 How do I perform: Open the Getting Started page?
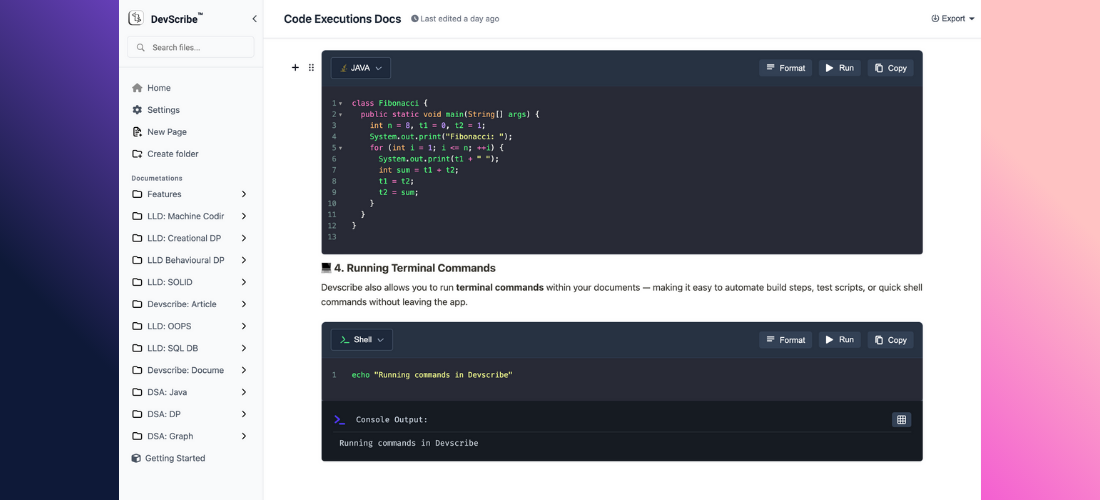pyautogui.click(x=175, y=458)
